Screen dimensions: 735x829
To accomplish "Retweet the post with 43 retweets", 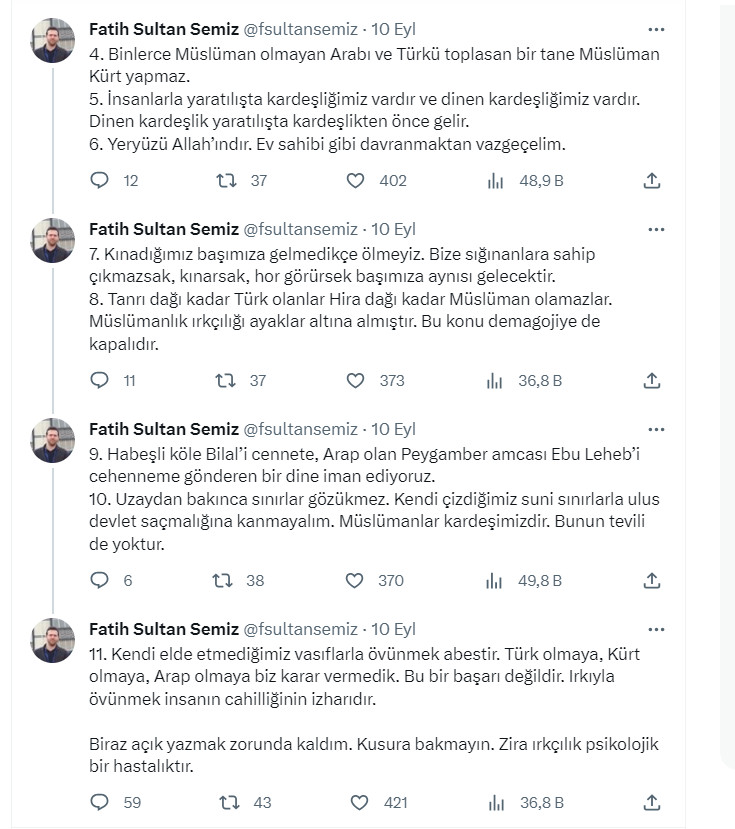I will coord(227,802).
